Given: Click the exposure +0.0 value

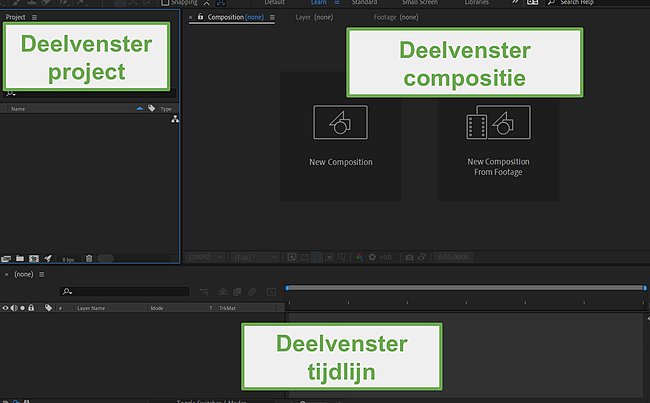Looking at the screenshot, I should pos(386,257).
